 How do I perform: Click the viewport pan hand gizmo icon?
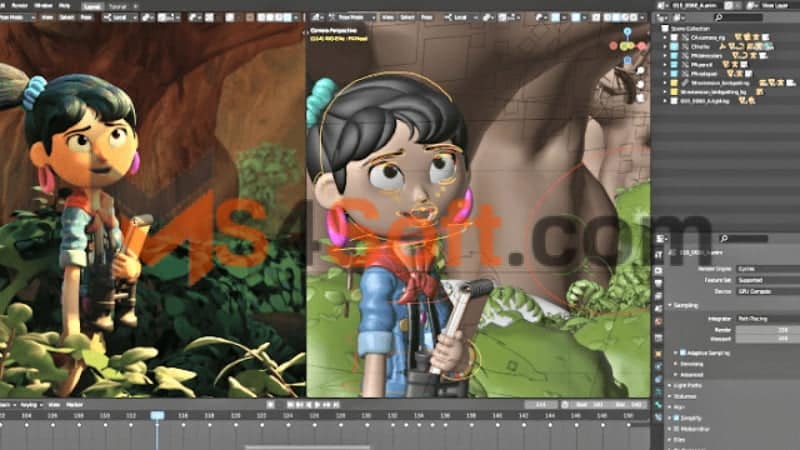[641, 84]
